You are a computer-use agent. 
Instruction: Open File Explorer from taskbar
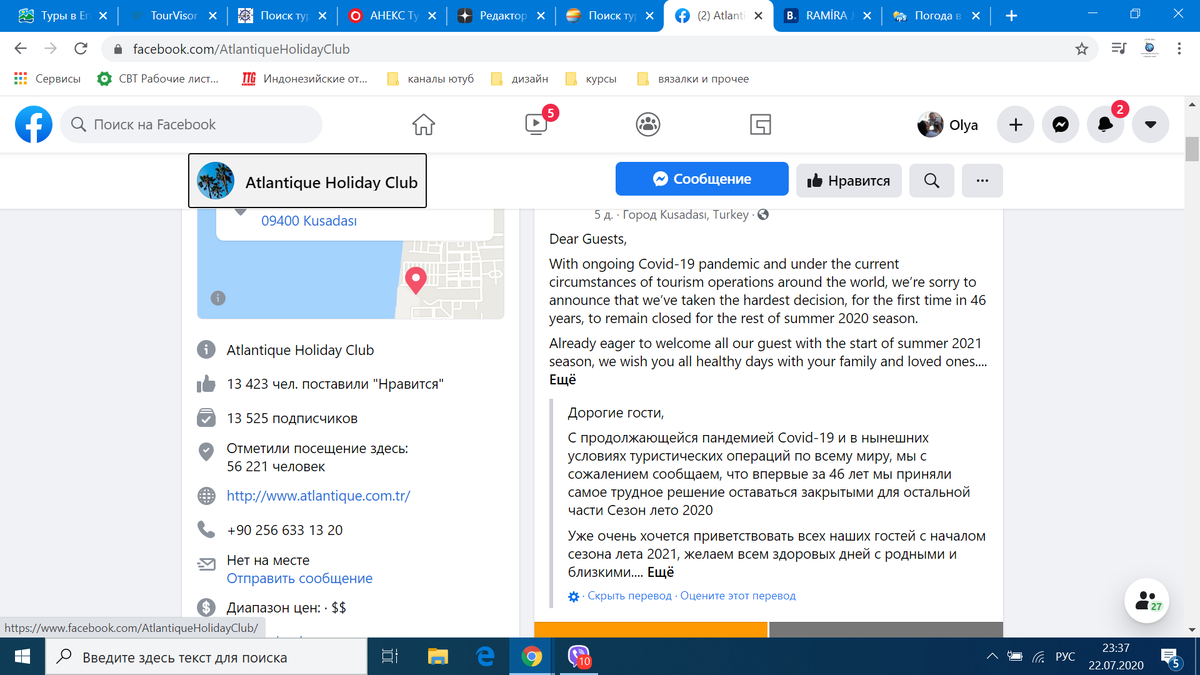(438, 656)
